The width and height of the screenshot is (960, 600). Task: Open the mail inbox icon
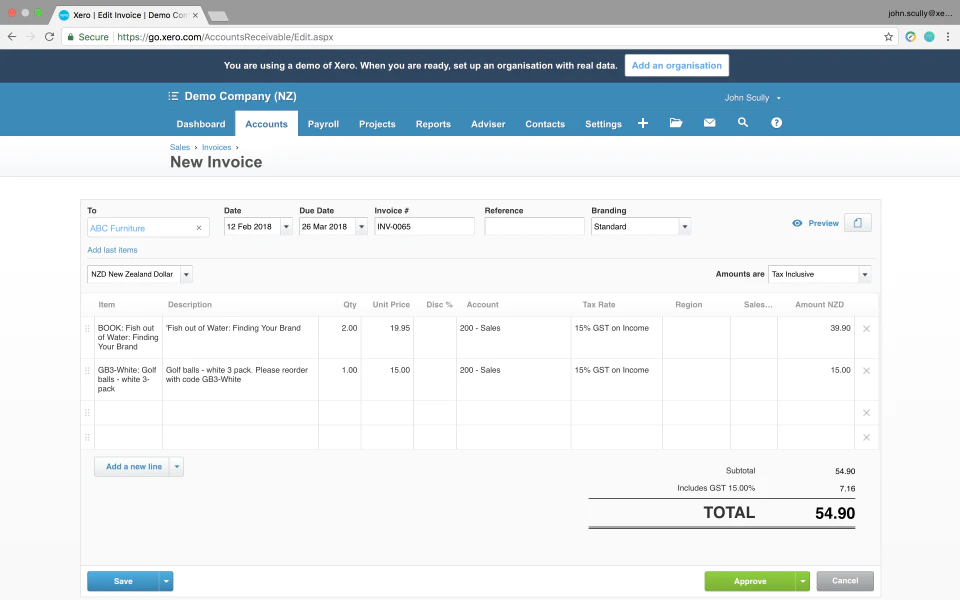coord(710,122)
